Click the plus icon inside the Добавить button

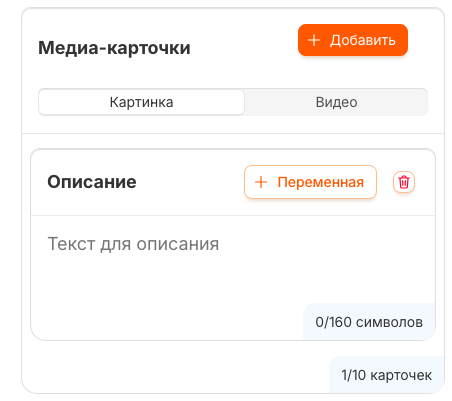(314, 40)
